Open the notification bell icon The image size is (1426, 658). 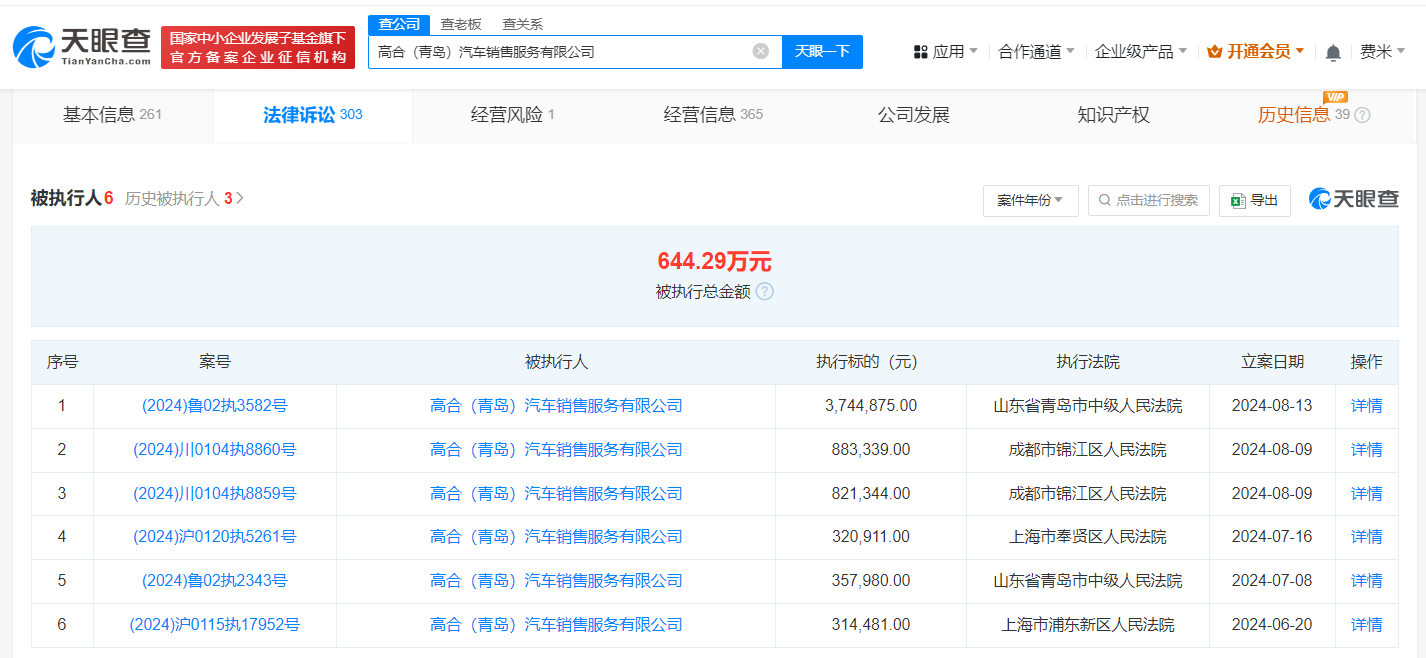coord(1333,50)
